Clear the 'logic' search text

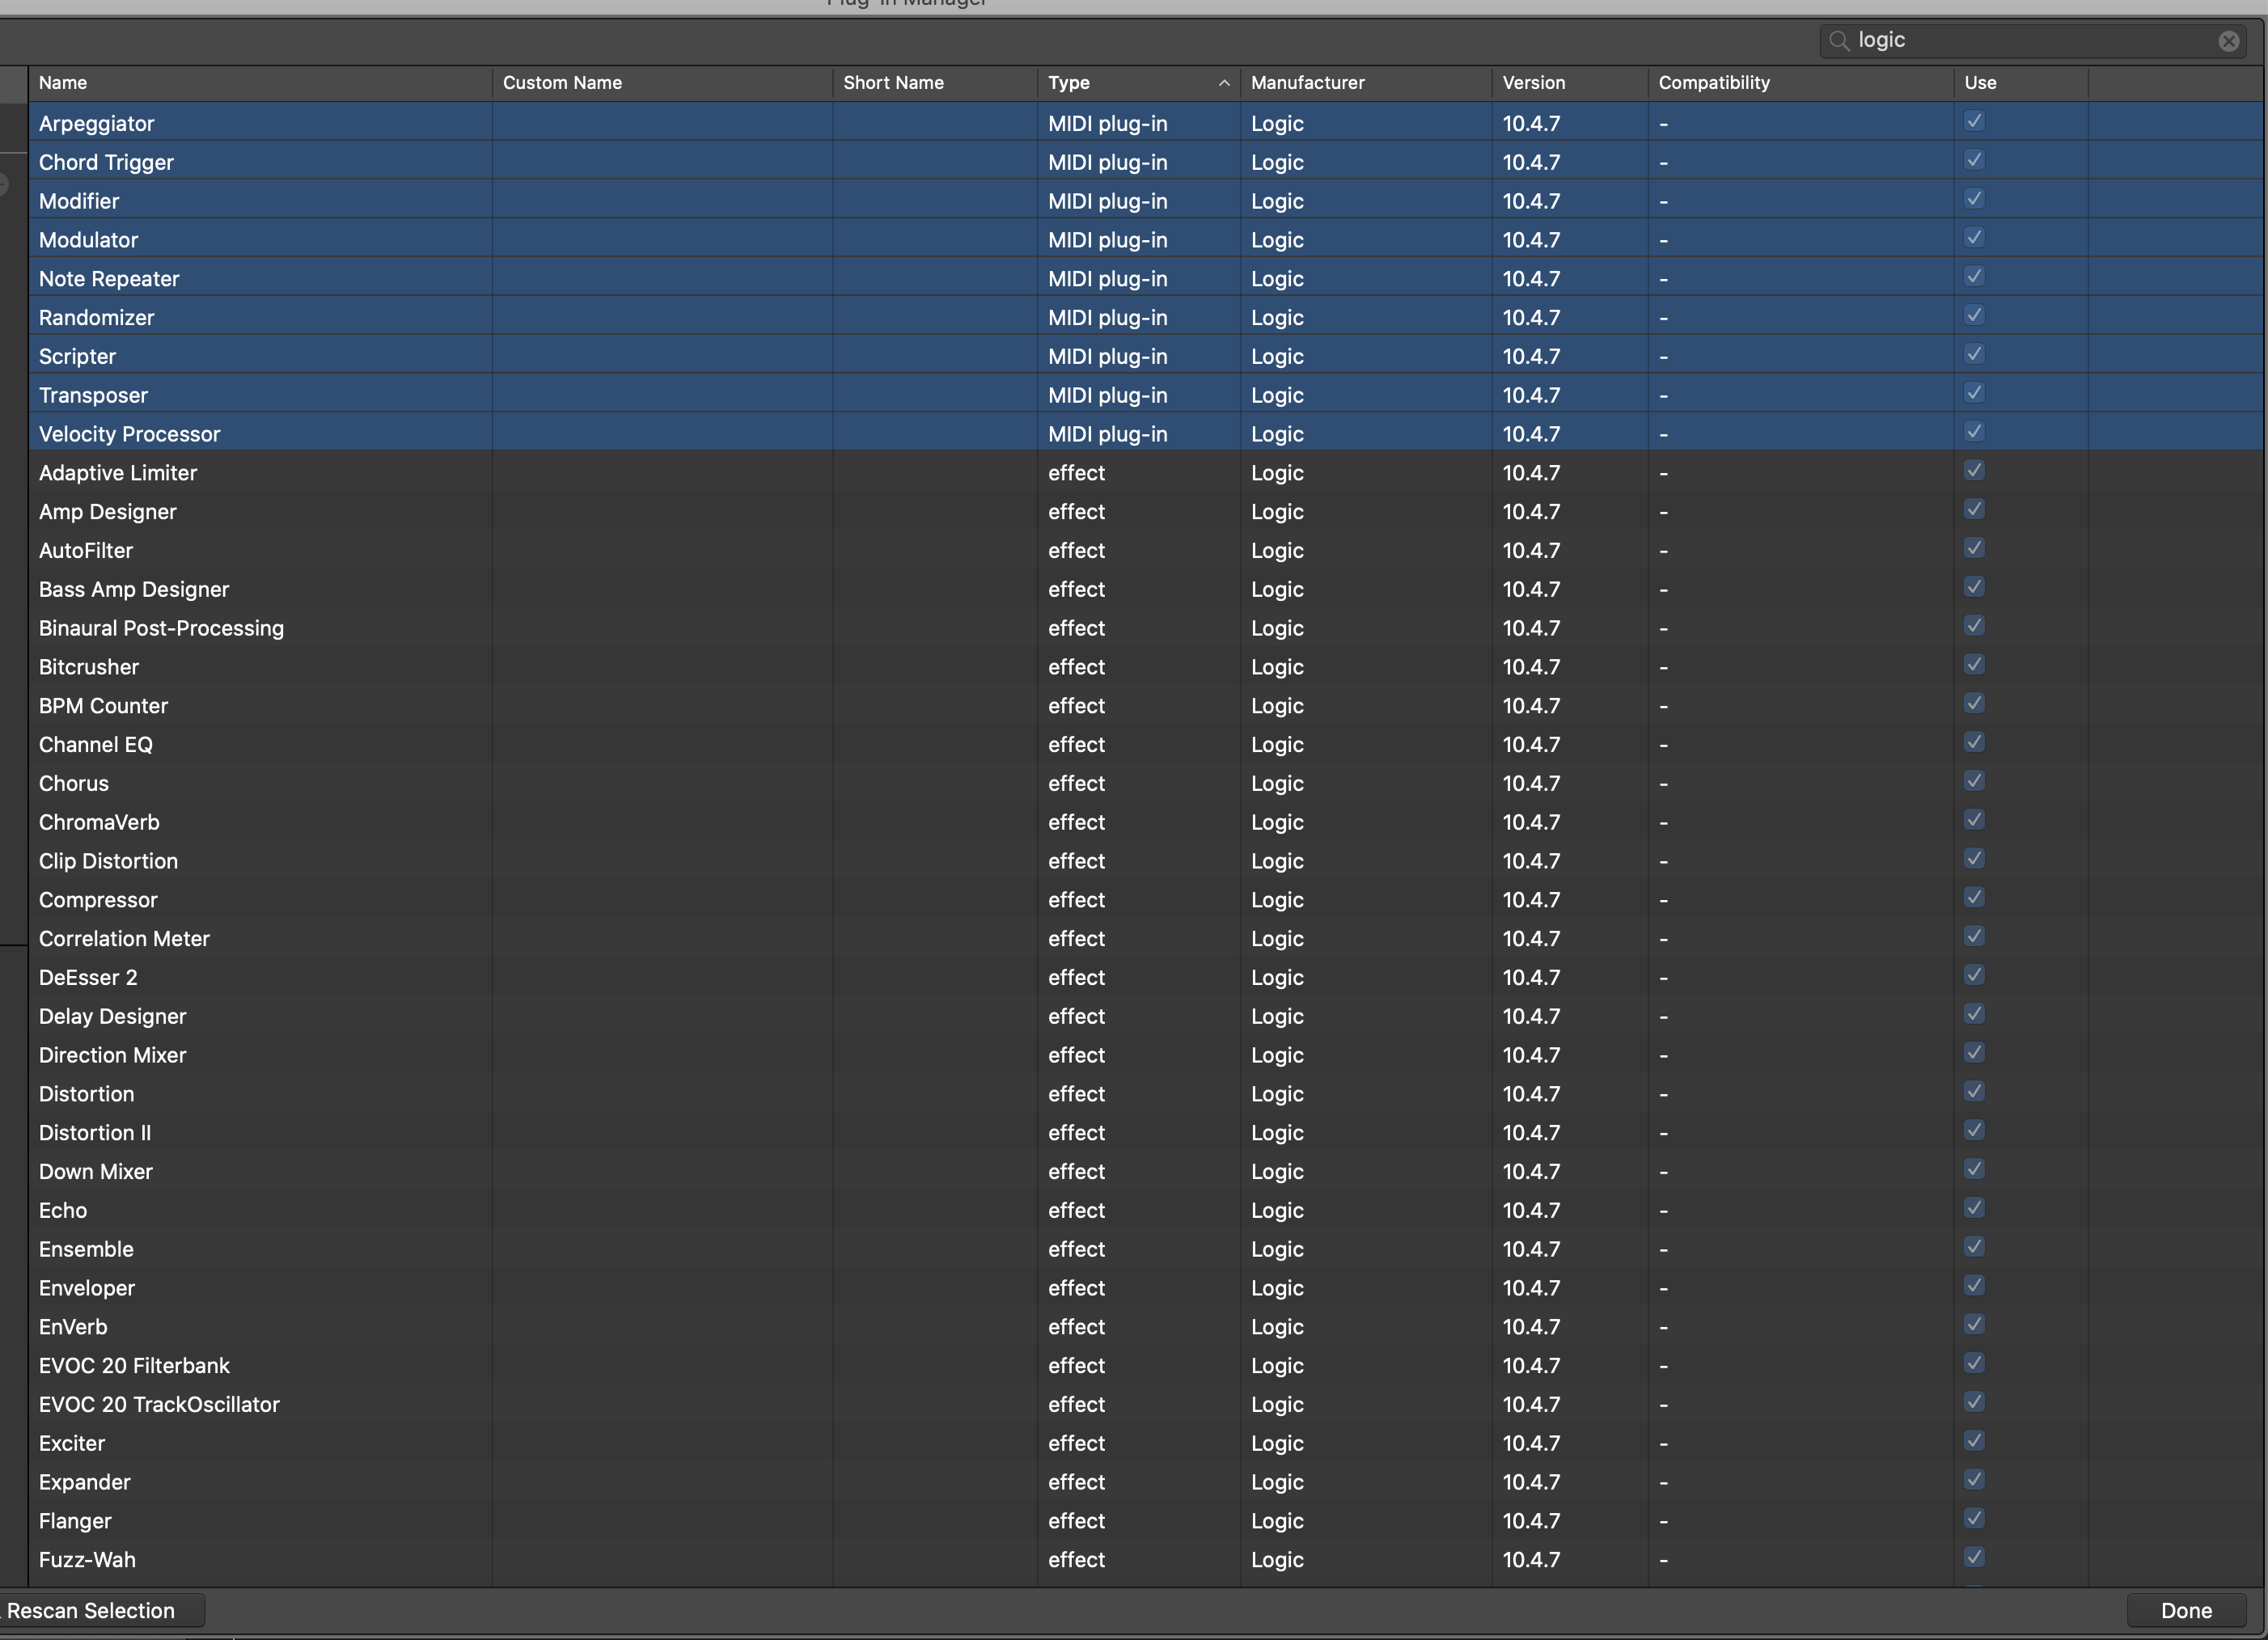coord(2228,41)
